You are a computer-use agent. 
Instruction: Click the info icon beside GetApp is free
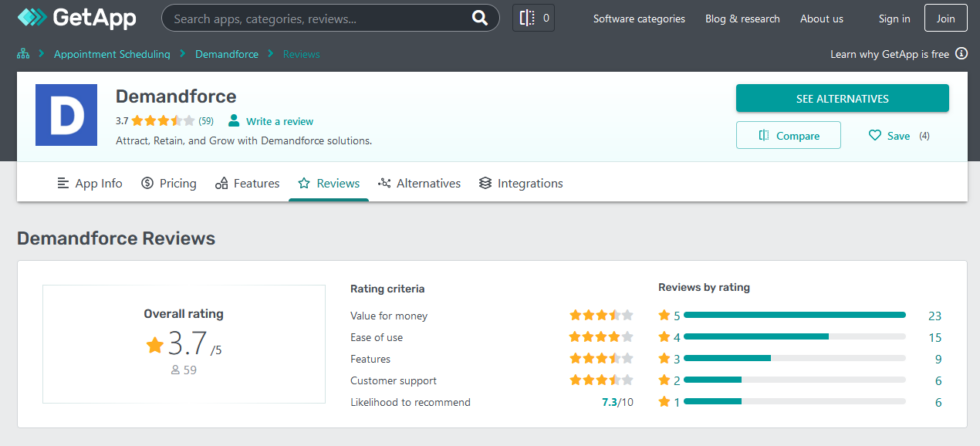(x=960, y=54)
